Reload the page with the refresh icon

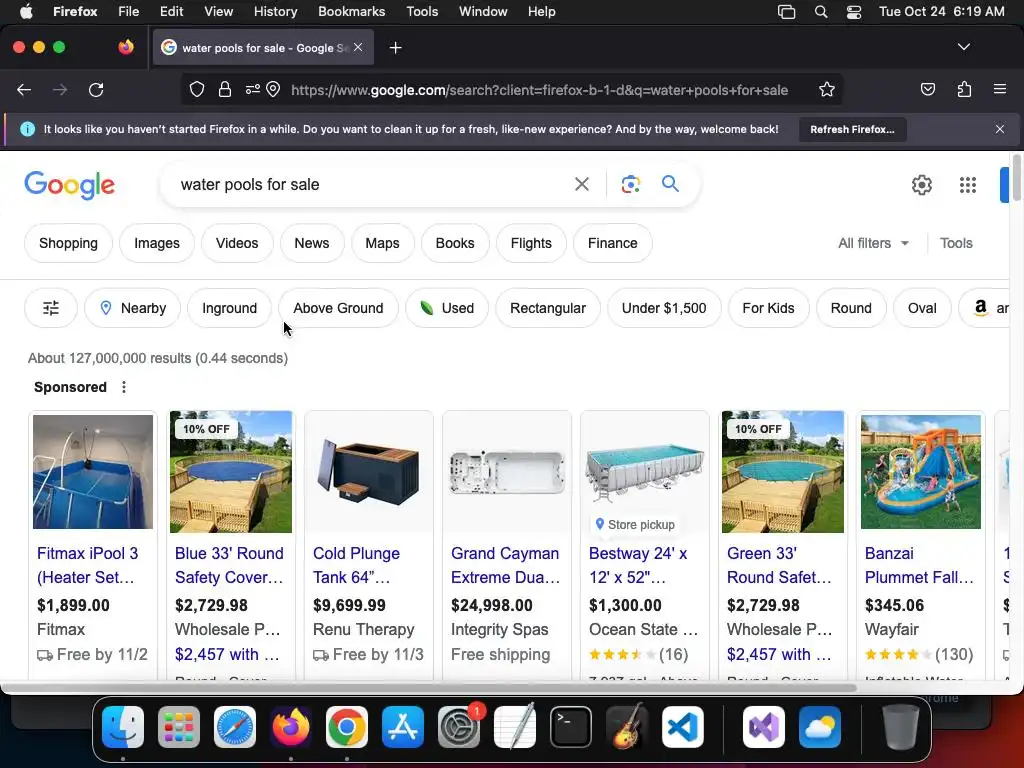96,89
